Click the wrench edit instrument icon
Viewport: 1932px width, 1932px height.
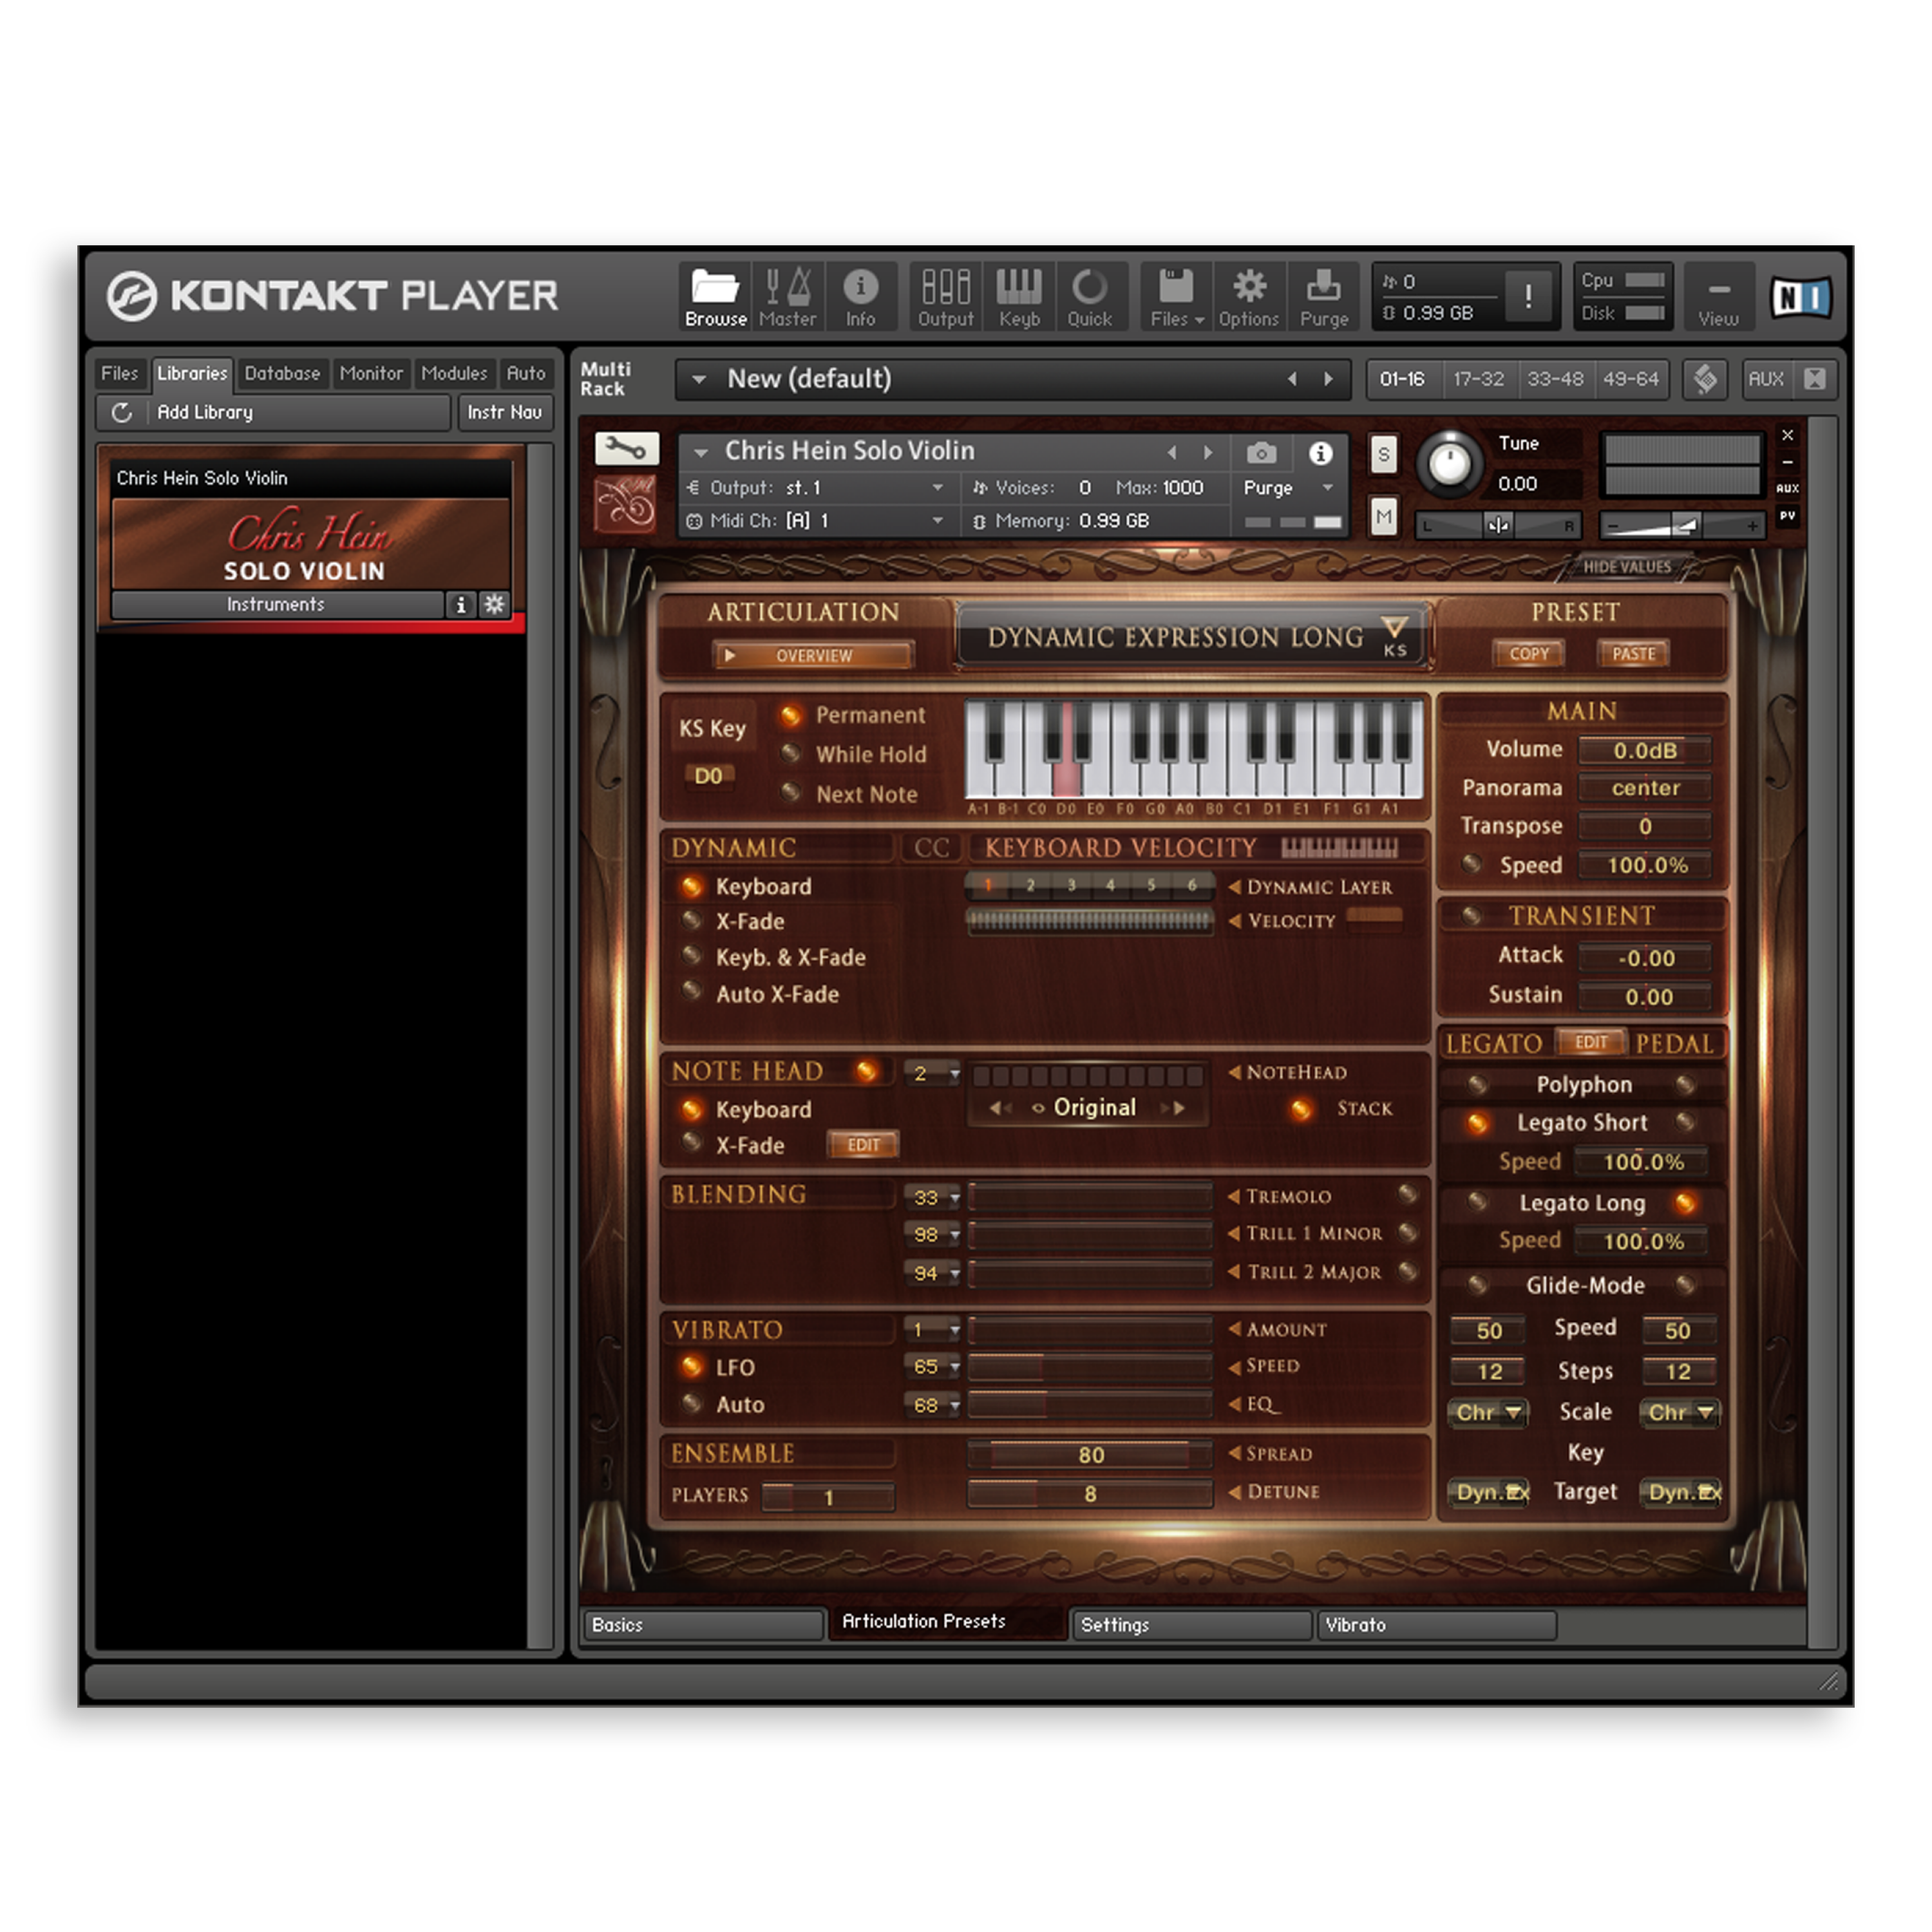[626, 448]
